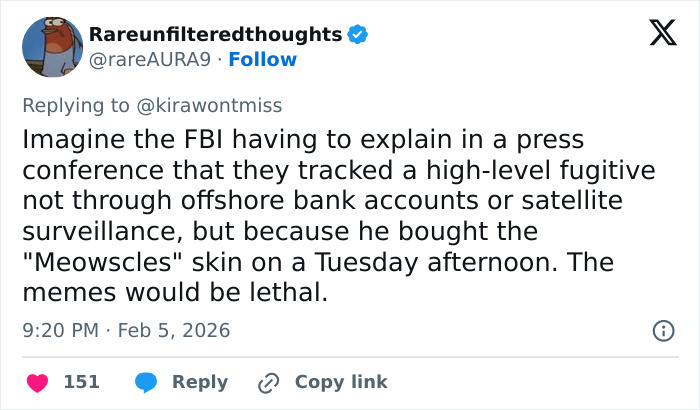Open the Rareunfilteredthoughts profile avatar
This screenshot has width=700, height=410.
51,47
